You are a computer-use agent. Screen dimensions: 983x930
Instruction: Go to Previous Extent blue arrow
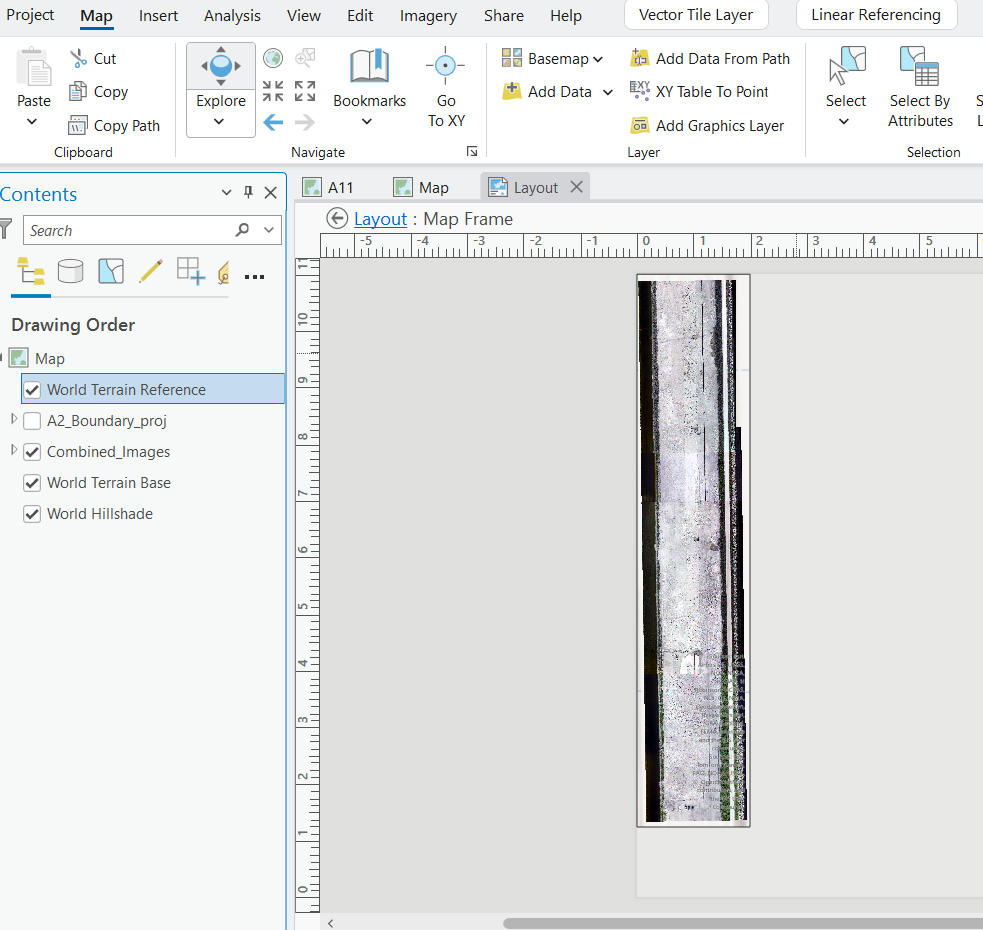tap(273, 122)
